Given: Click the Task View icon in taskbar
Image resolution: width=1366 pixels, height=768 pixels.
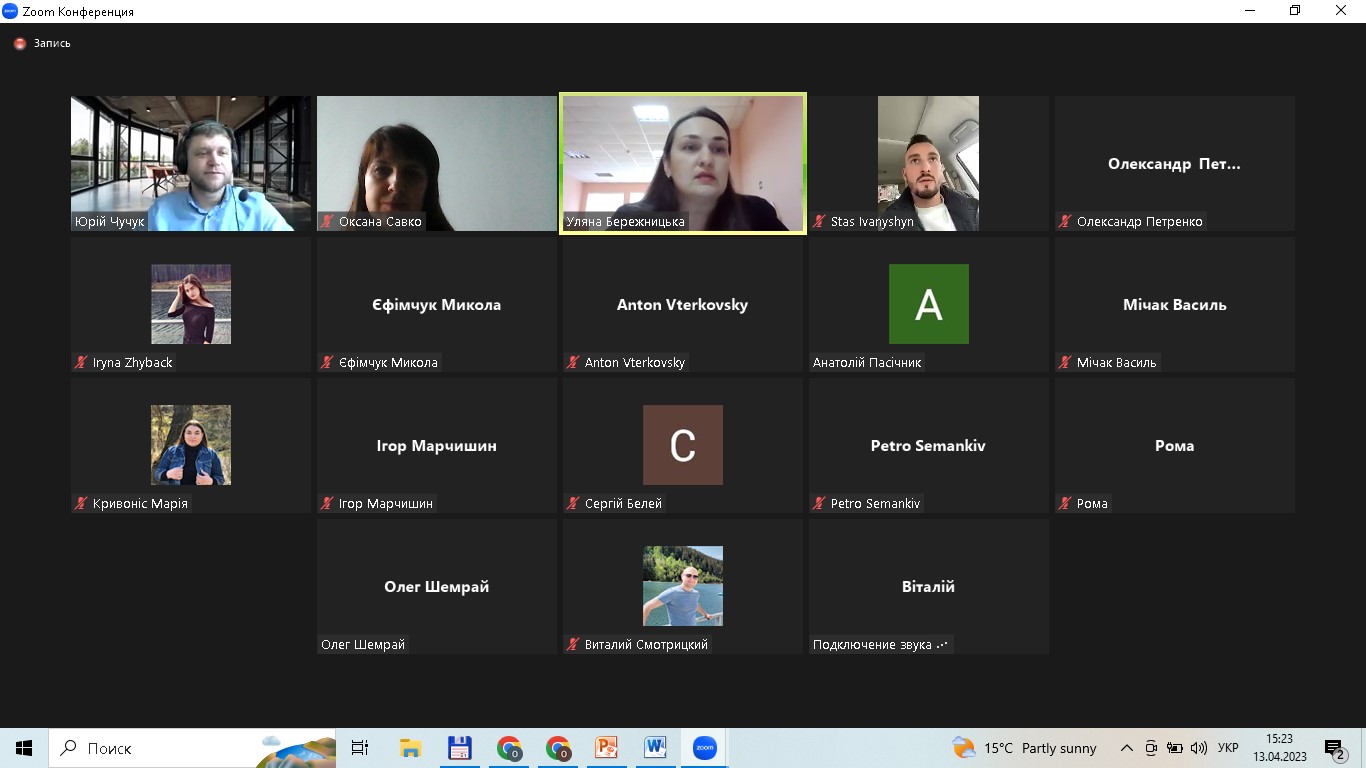Looking at the screenshot, I should point(360,748).
